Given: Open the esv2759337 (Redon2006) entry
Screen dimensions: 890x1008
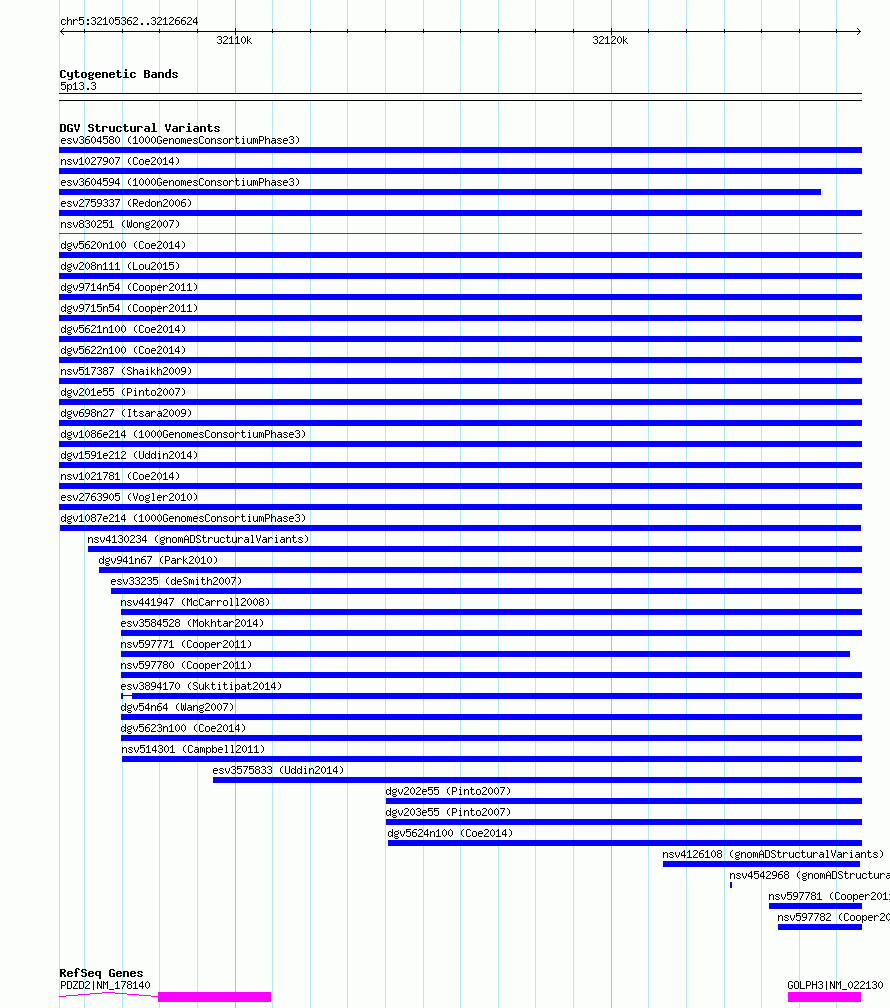Looking at the screenshot, I should 126,203.
